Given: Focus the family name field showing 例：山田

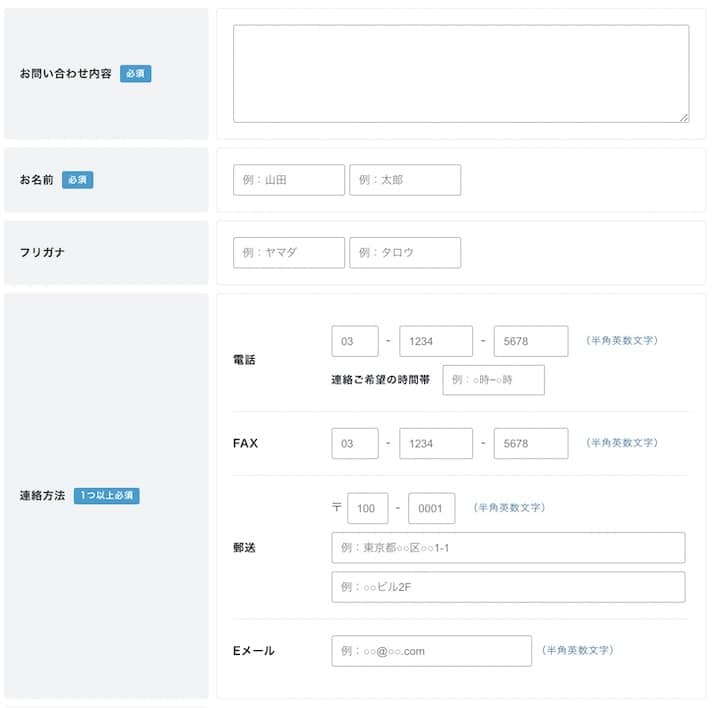Looking at the screenshot, I should [x=288, y=180].
